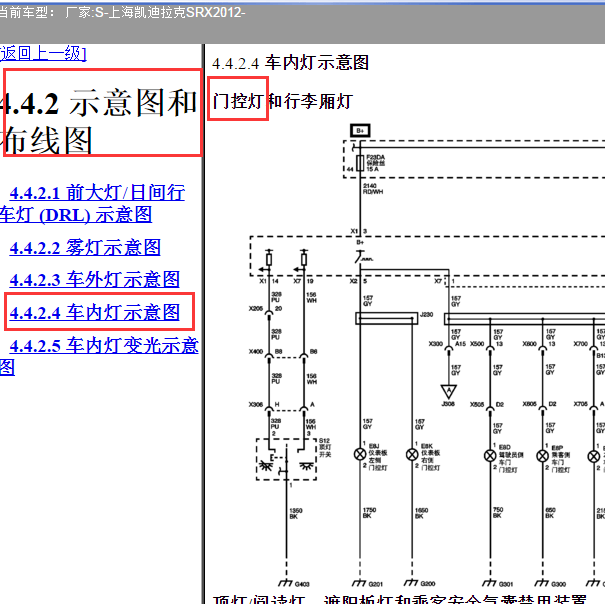605x604 pixels.
Task: Click the 1750 BK wire label
Action: [x=369, y=513]
